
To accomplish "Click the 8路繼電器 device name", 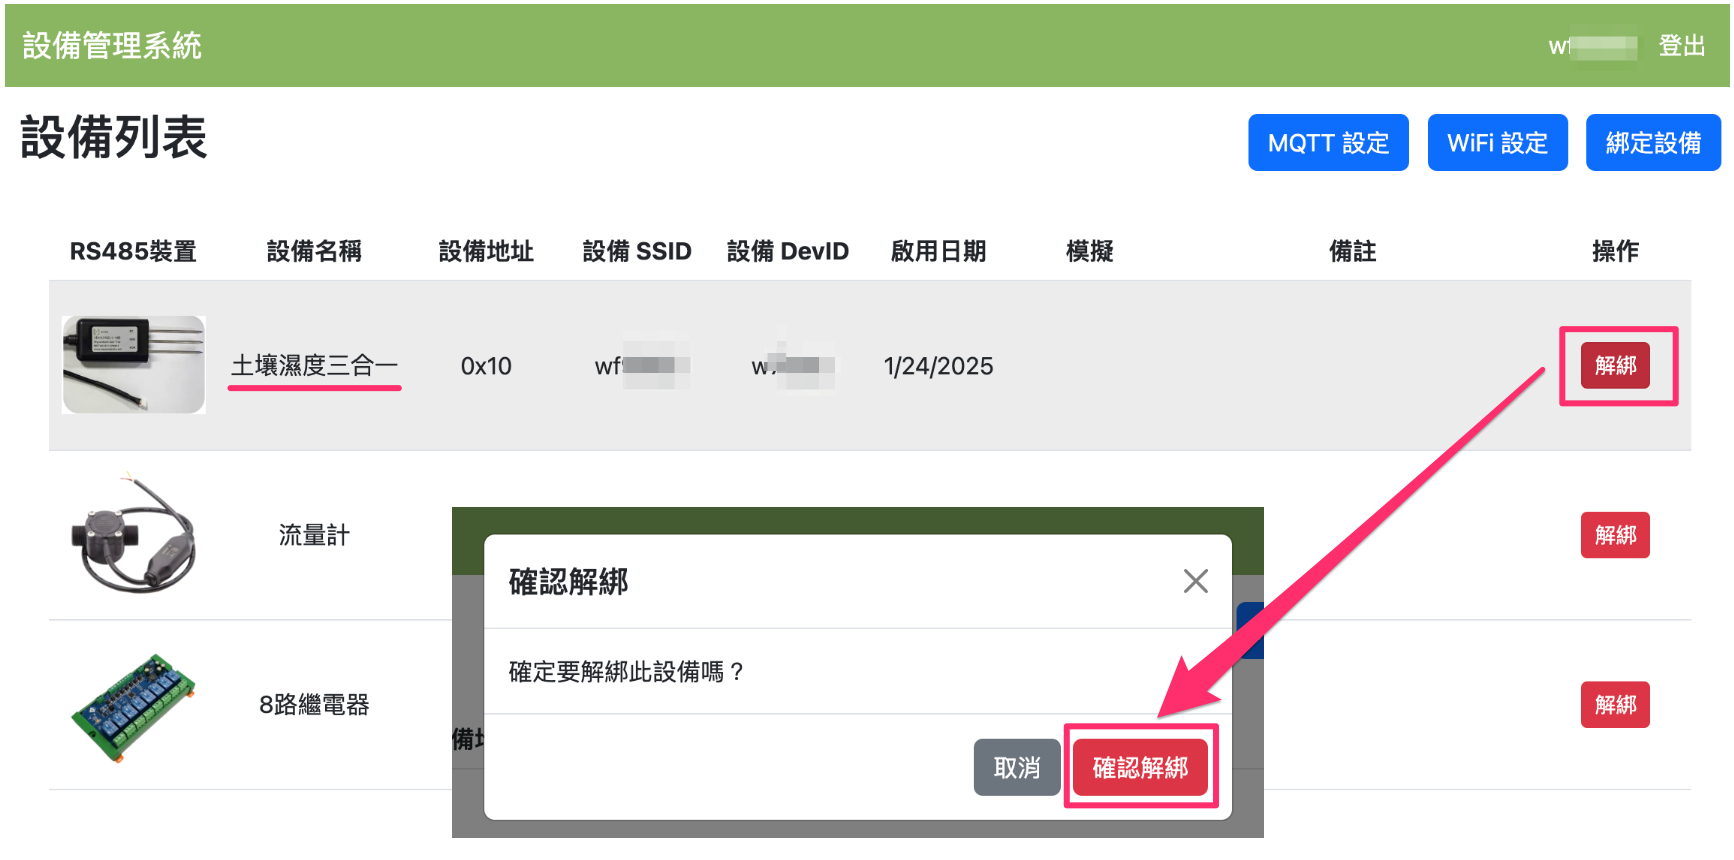I will pyautogui.click(x=314, y=705).
